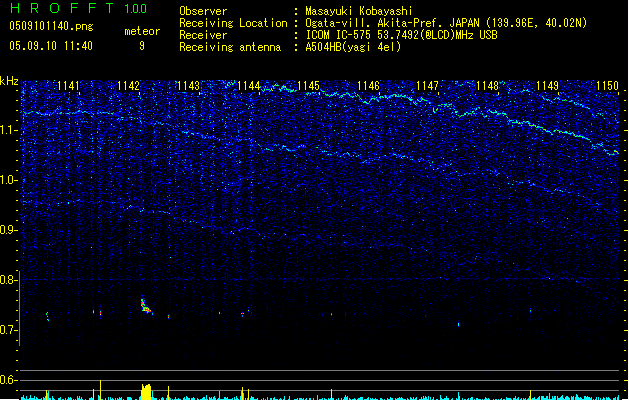
Task: Click the 1142 time marker
Action: (x=128, y=86)
